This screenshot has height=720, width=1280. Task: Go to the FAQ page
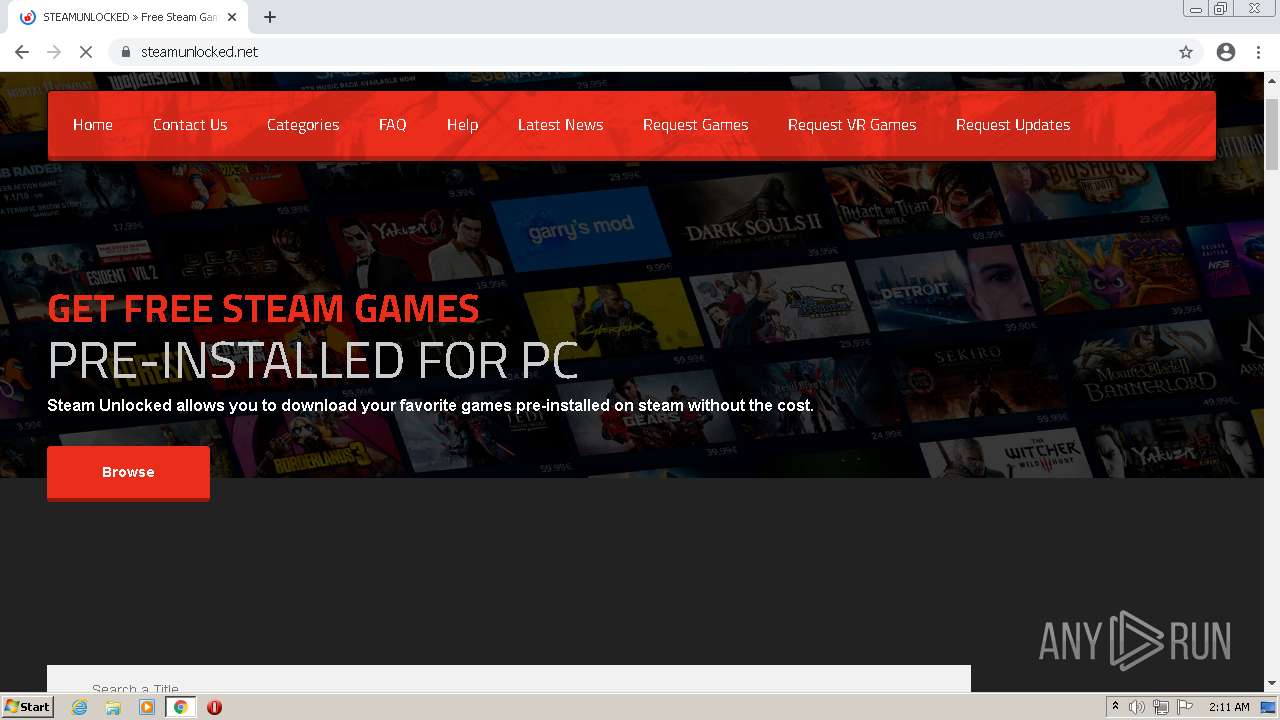click(393, 125)
